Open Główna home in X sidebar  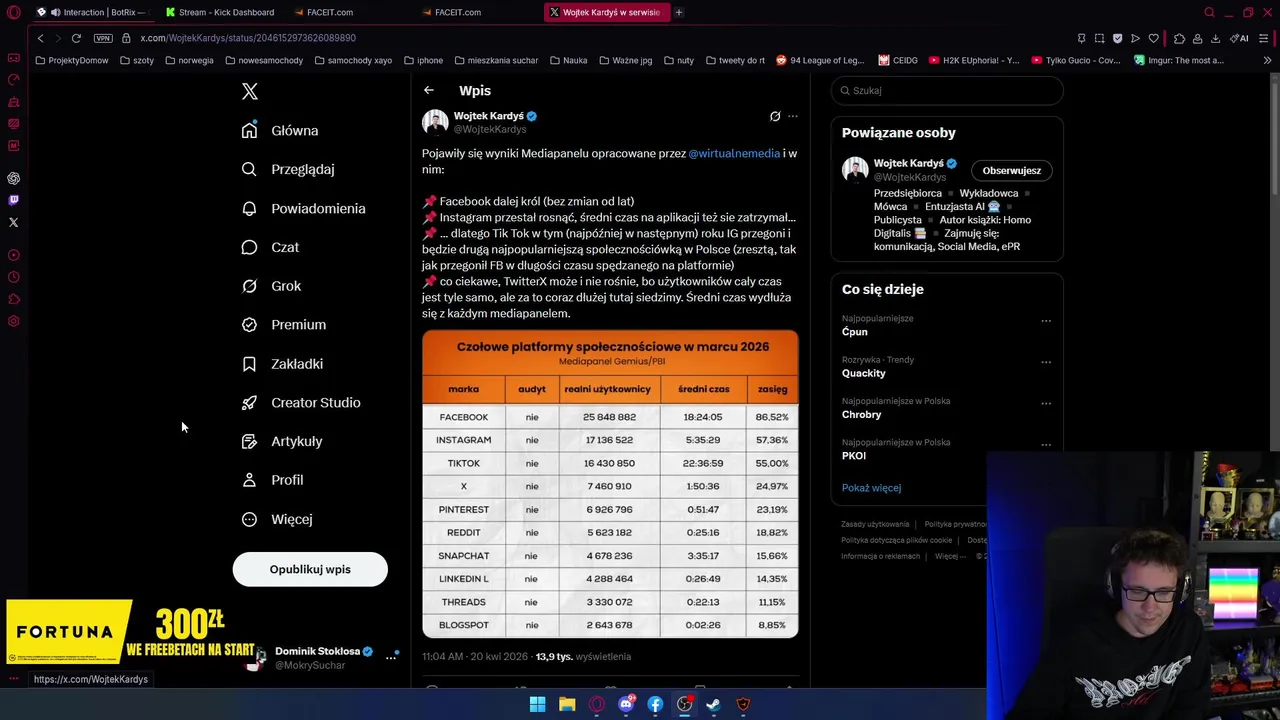tap(280, 130)
